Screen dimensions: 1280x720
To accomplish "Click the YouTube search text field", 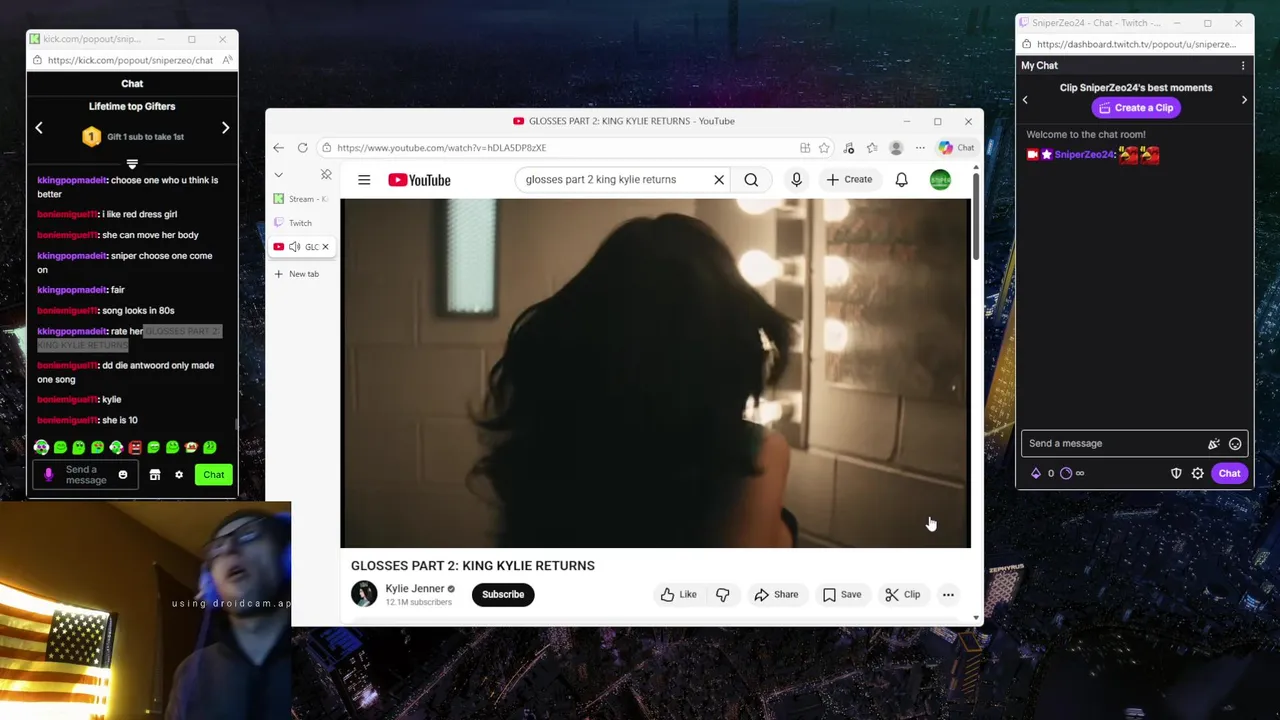I will (615, 180).
